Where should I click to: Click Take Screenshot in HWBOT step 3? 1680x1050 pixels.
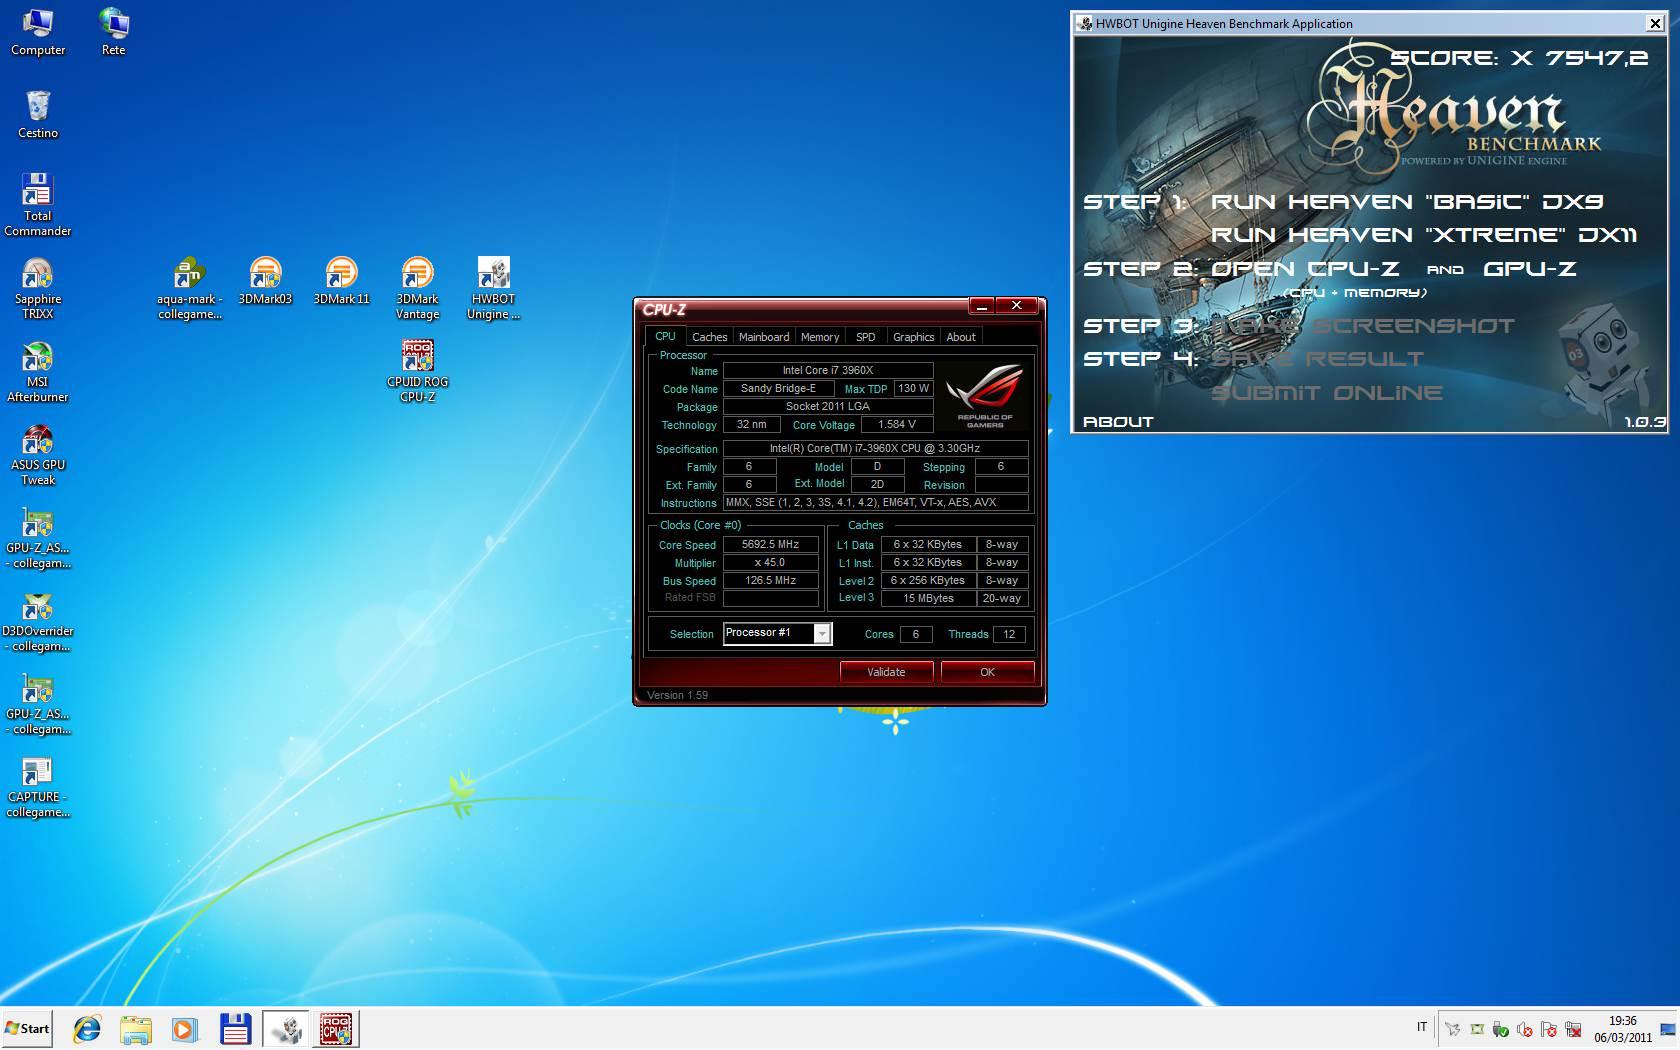1363,326
